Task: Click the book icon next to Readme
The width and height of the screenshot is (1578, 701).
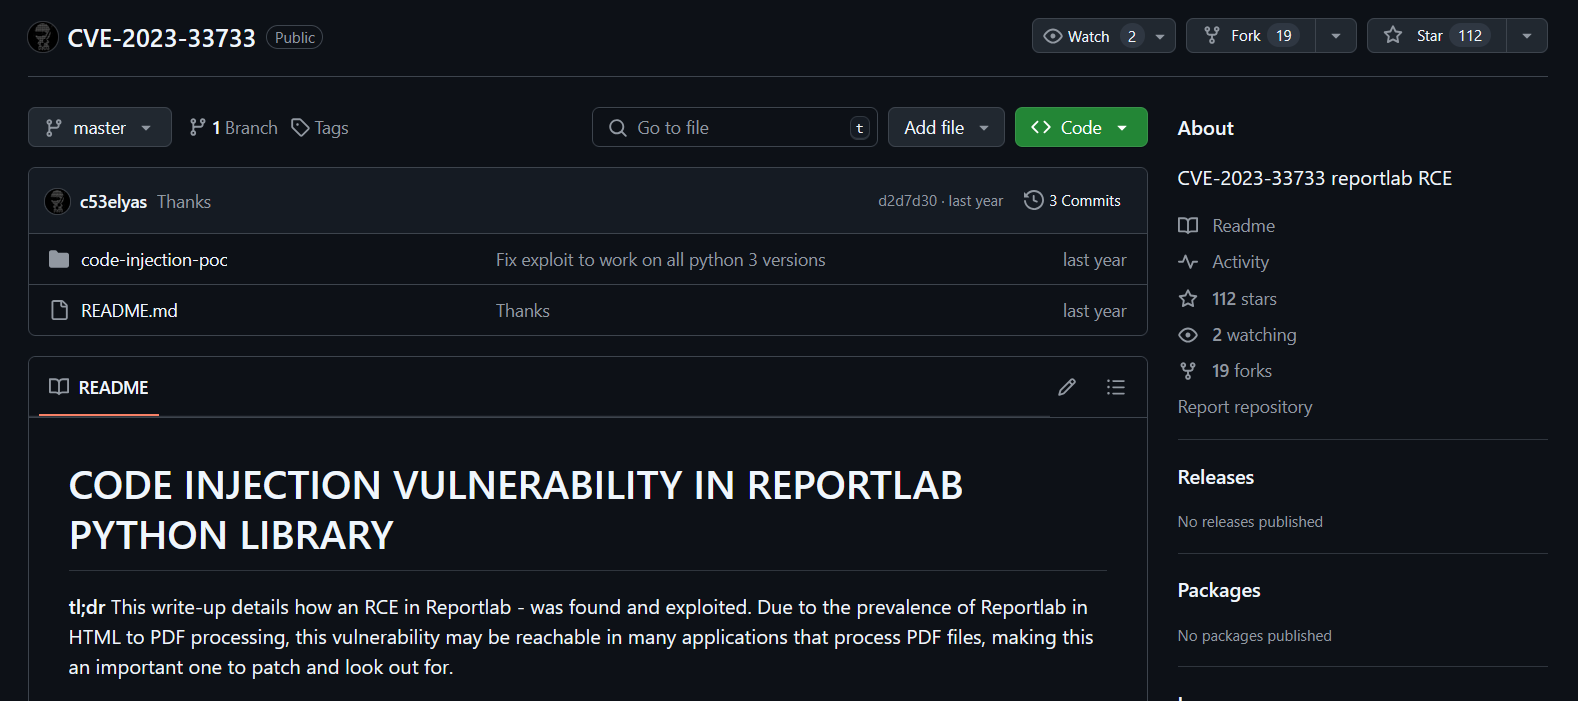Action: click(1188, 226)
